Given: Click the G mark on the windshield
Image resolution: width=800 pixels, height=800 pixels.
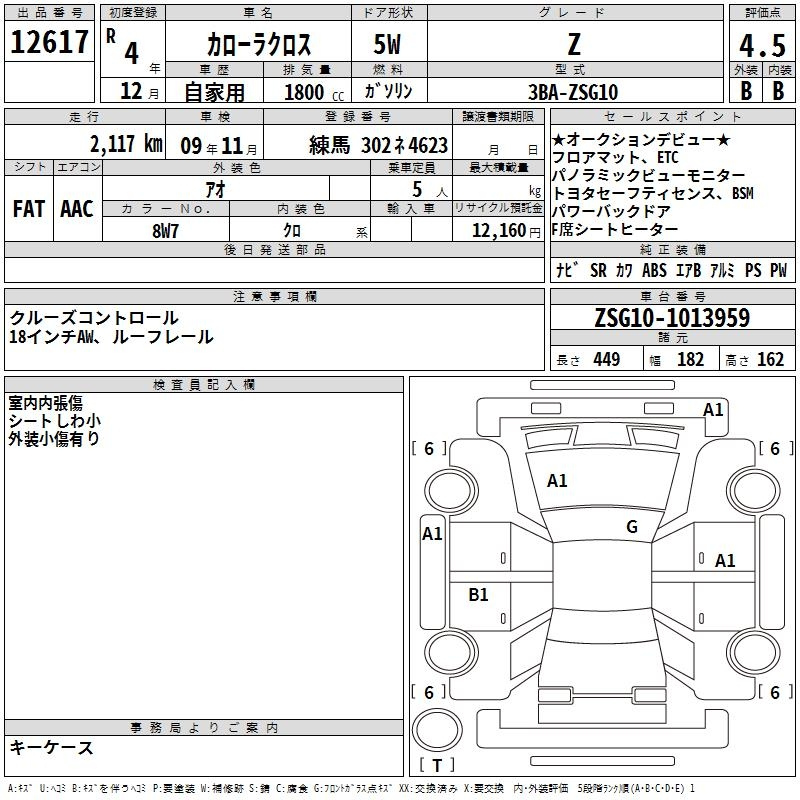Looking at the screenshot, I should point(631,527).
